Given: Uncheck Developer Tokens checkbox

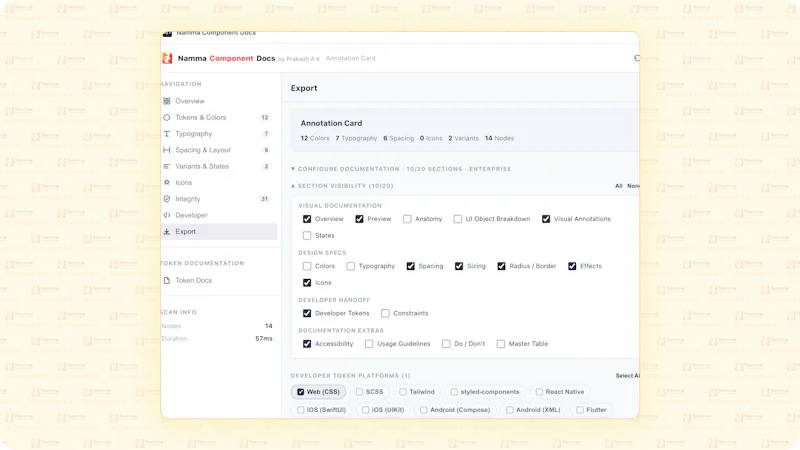Looking at the screenshot, I should tap(307, 313).
